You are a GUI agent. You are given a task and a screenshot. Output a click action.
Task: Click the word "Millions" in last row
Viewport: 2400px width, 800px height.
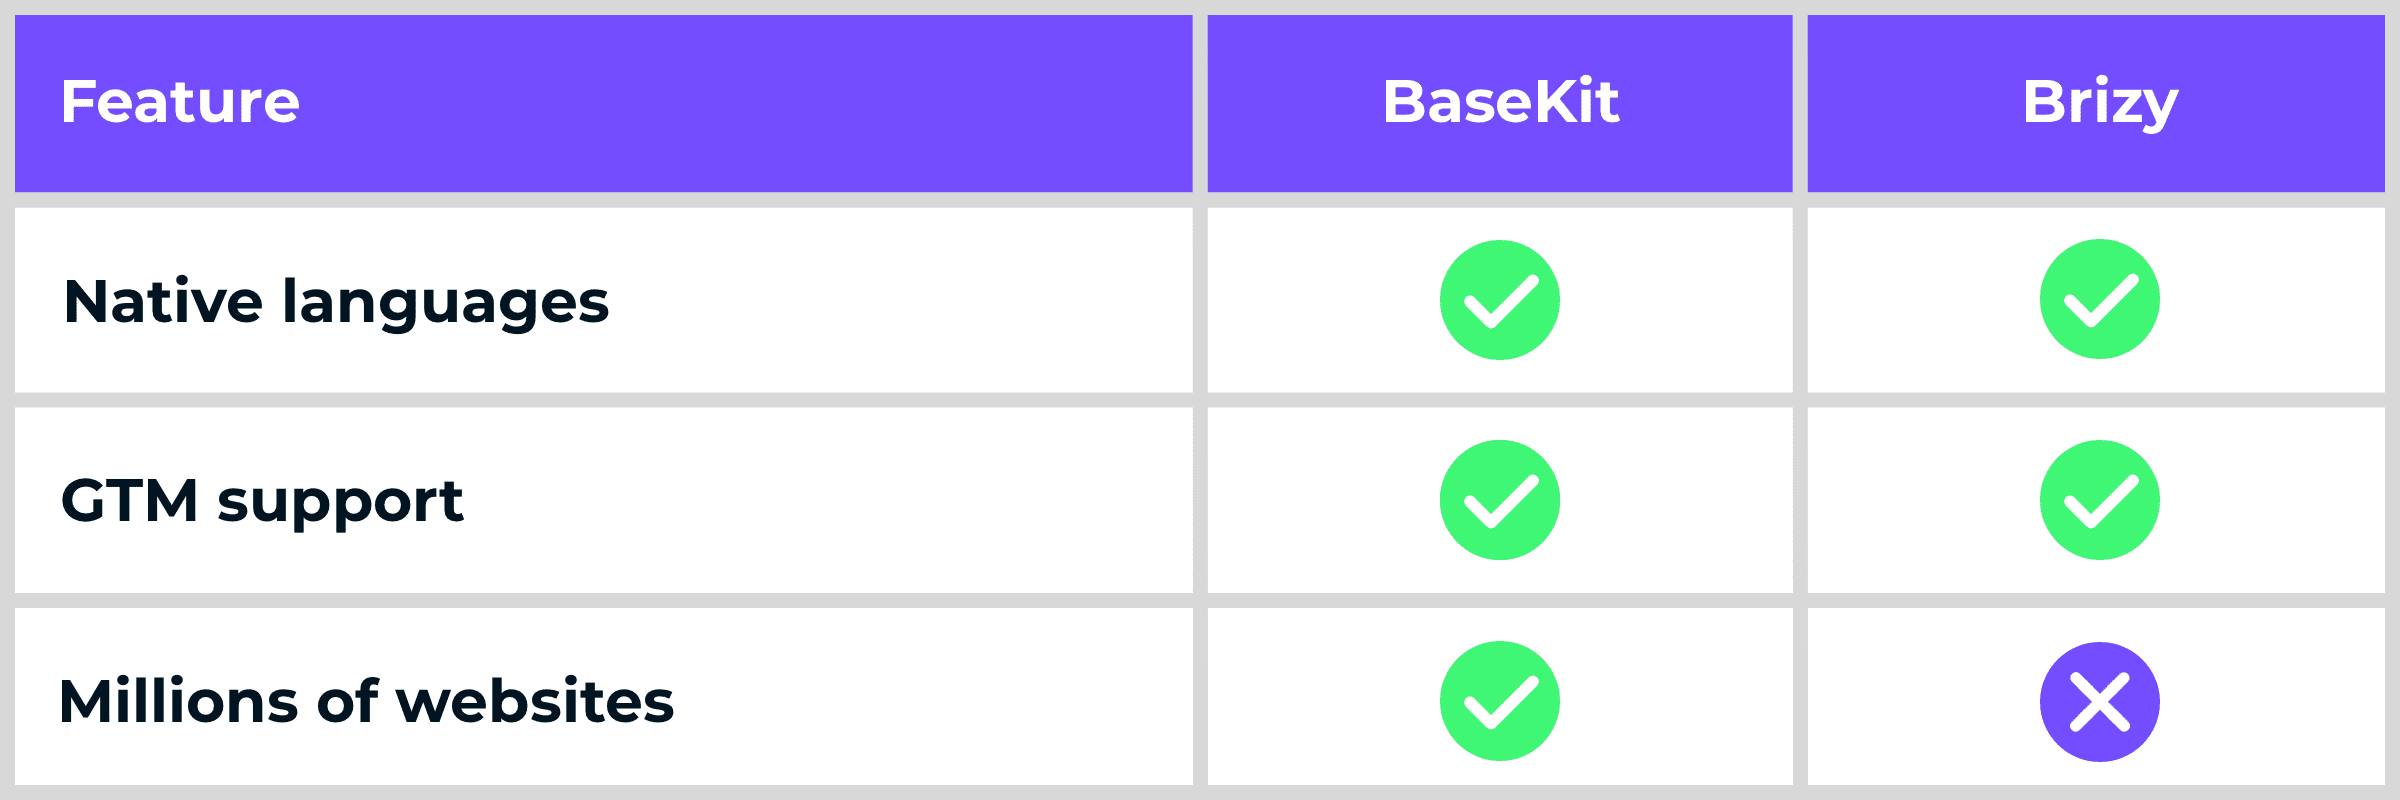[178, 701]
